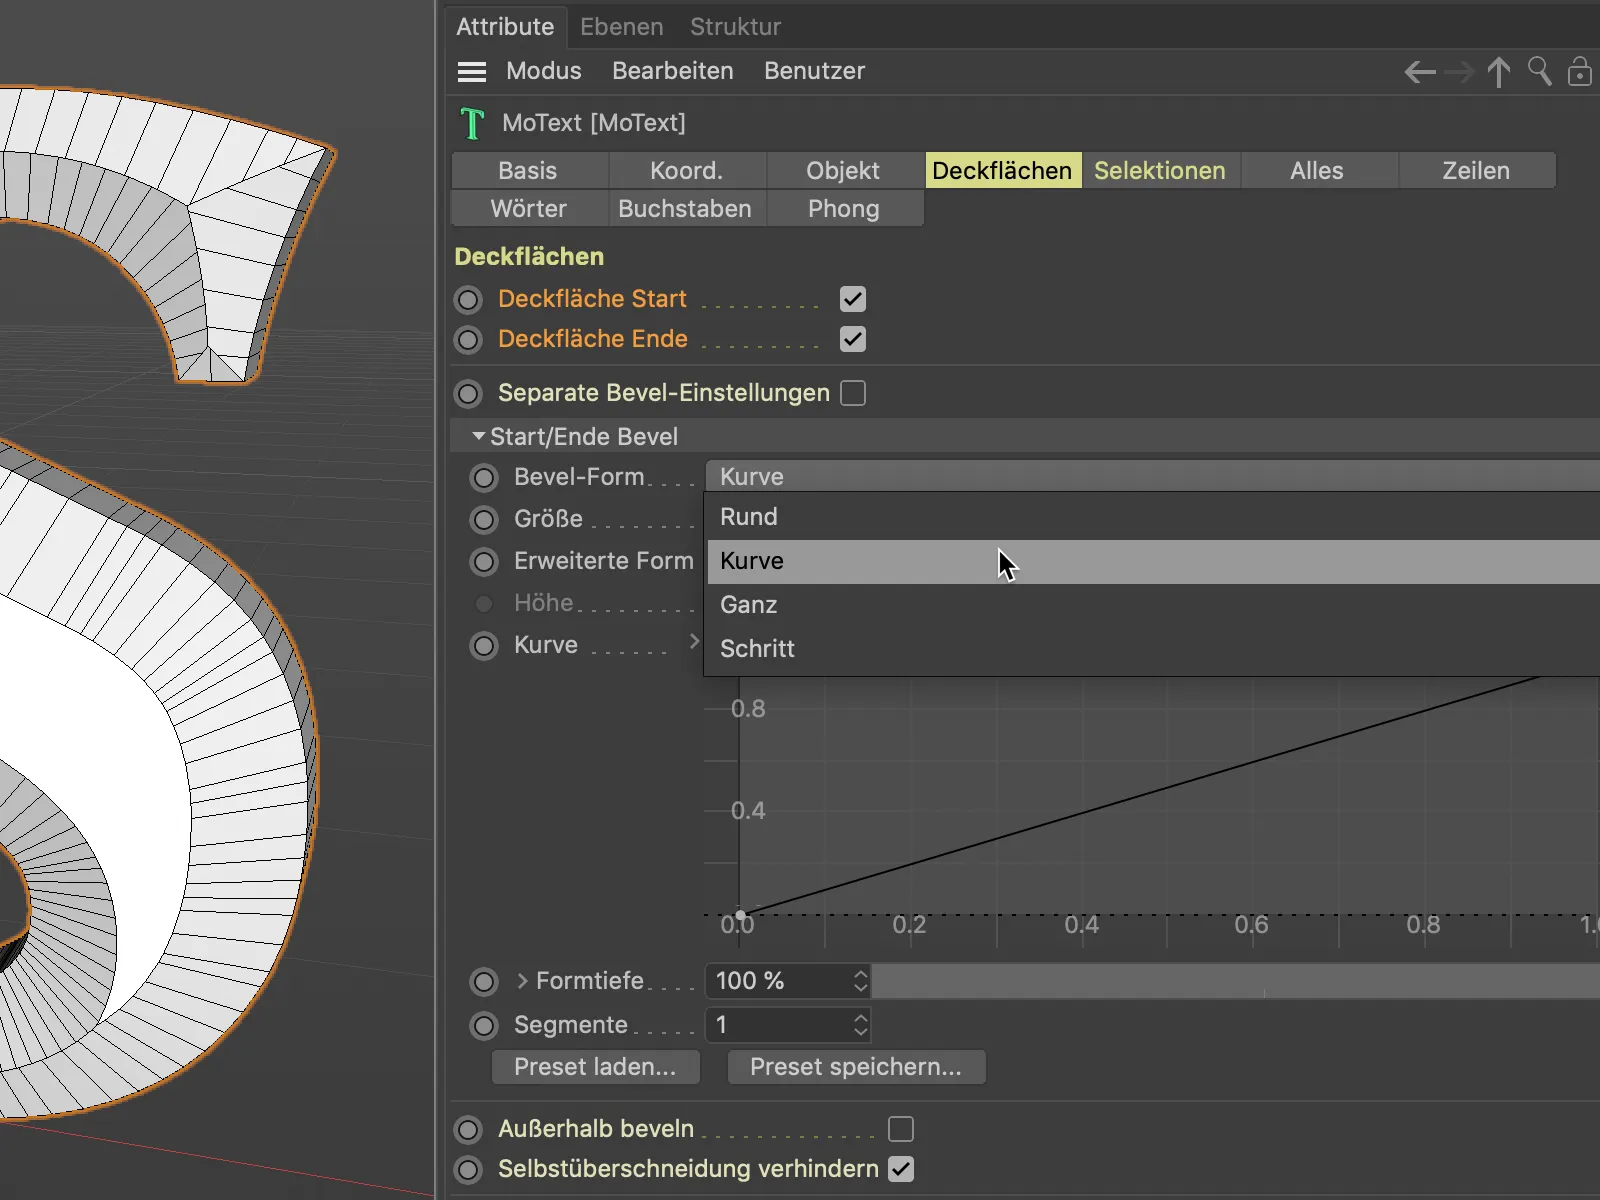Click animation dot for Kurve parameter
The width and height of the screenshot is (1600, 1200).
pyautogui.click(x=484, y=646)
